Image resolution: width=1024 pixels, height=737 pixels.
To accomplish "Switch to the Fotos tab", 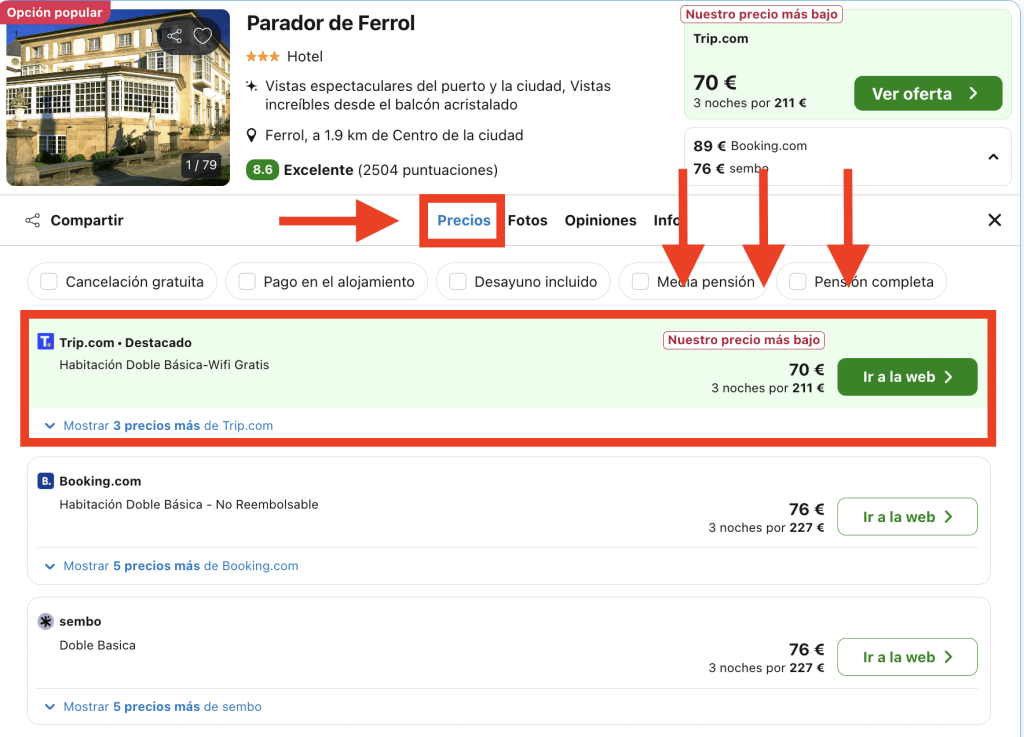I will 527,220.
